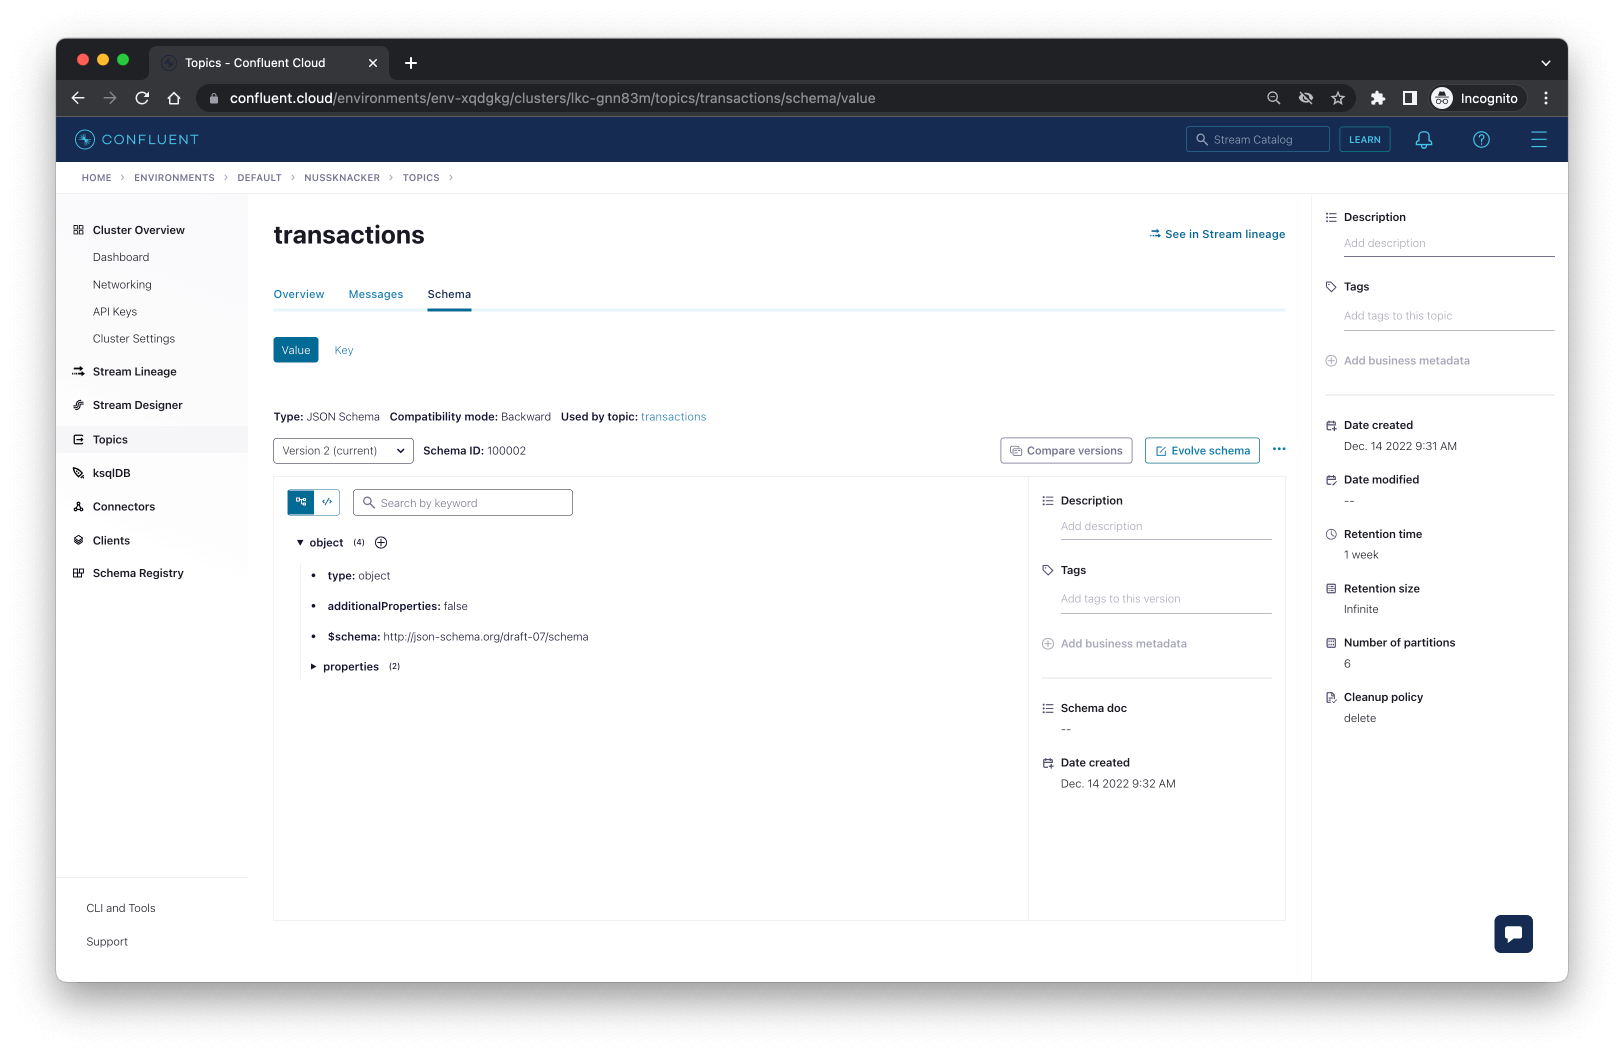This screenshot has height=1056, width=1624.
Task: Open Networking in sidebar
Action: [122, 284]
